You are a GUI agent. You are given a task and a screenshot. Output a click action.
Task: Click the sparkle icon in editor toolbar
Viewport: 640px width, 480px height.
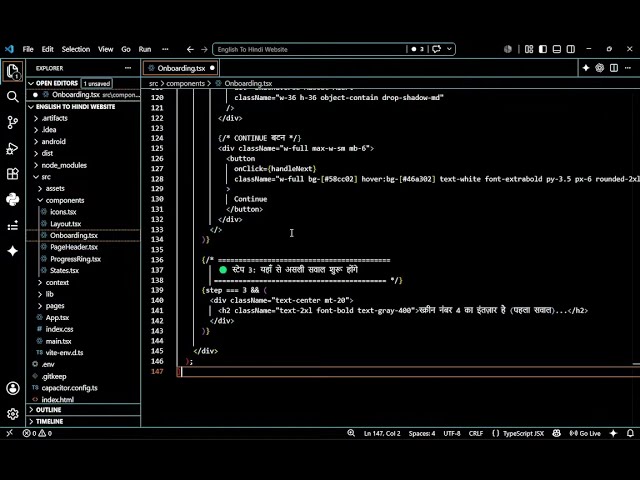tap(586, 68)
